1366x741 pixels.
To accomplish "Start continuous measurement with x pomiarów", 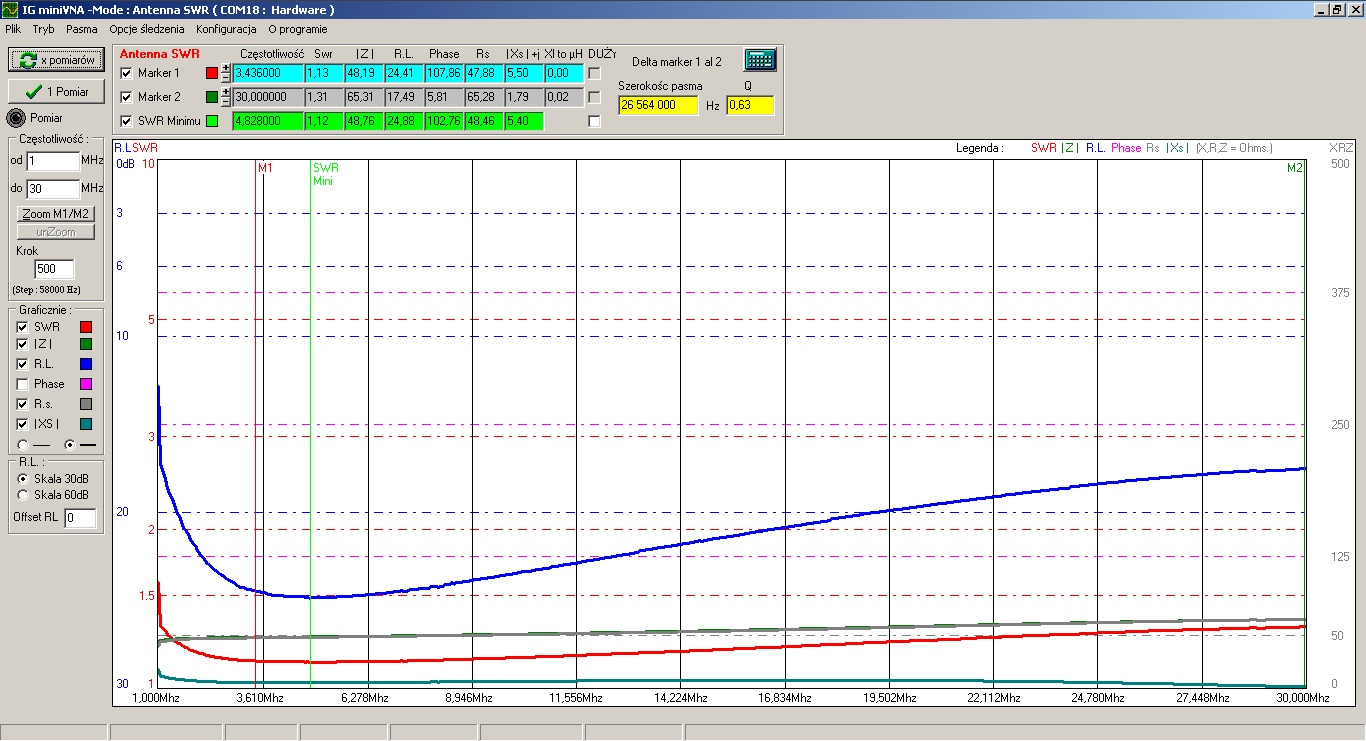I will point(56,61).
